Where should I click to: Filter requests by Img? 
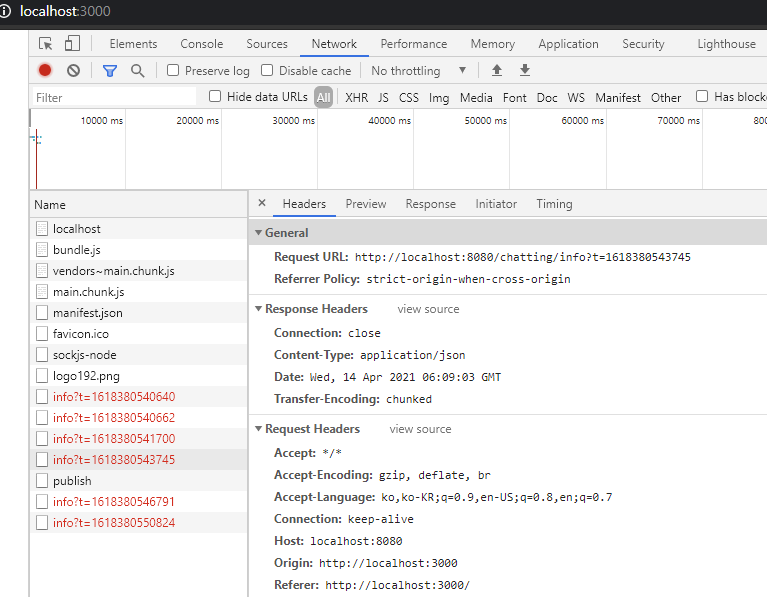pyautogui.click(x=439, y=98)
